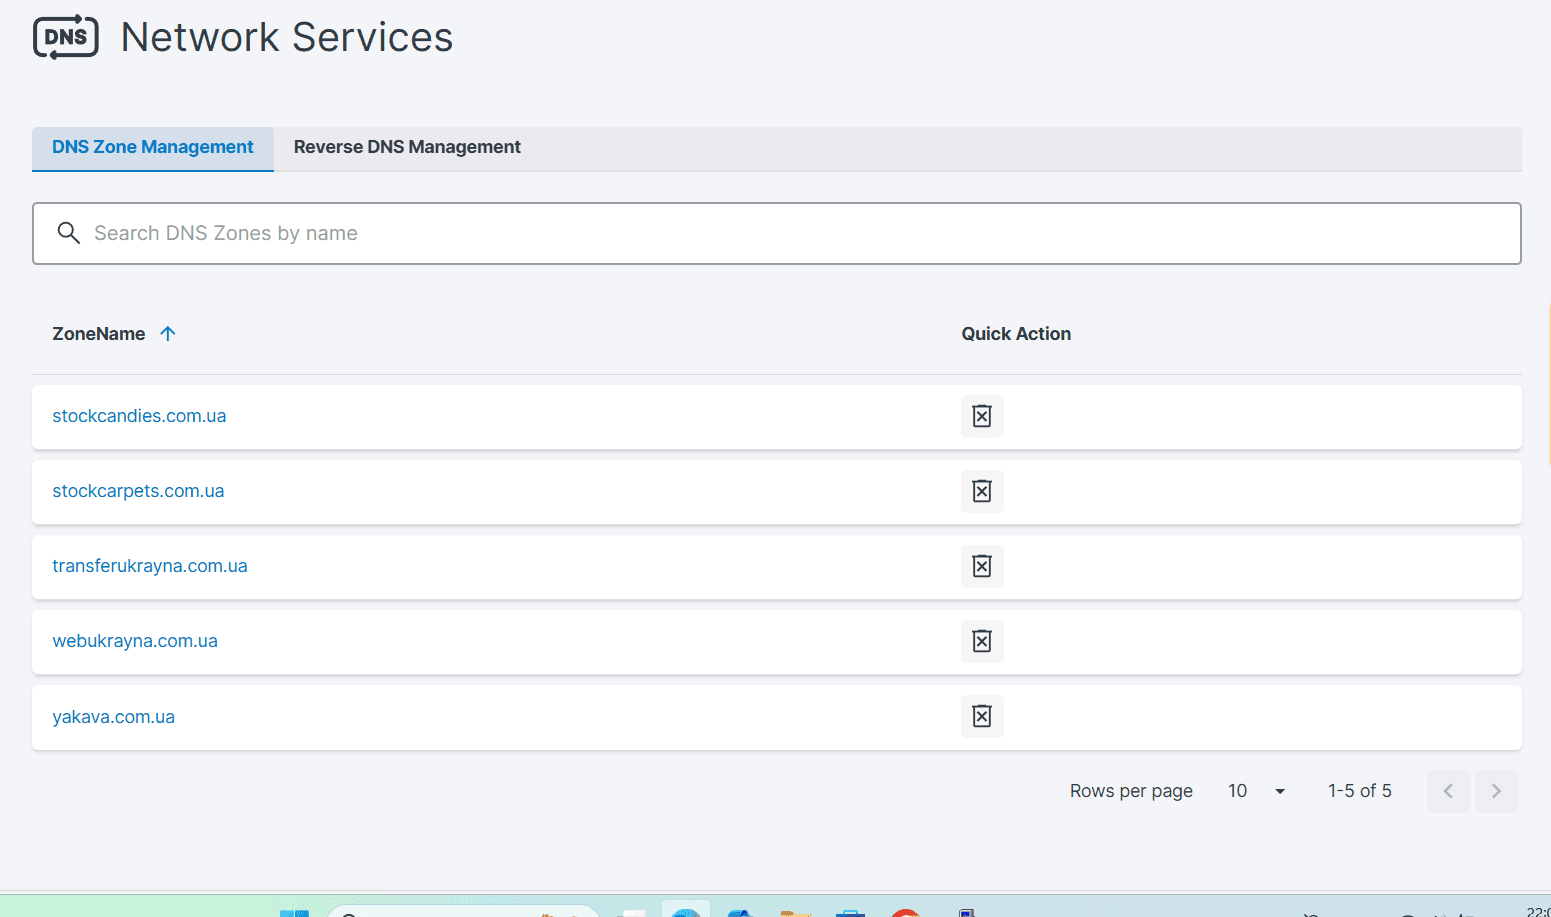Open the Reverse DNS Management tab
The height and width of the screenshot is (917, 1551).
407,147
